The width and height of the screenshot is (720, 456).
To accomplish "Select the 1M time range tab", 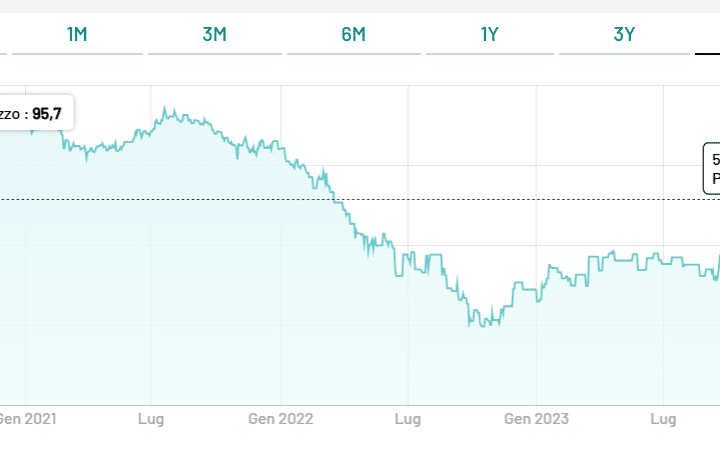I will (x=77, y=35).
